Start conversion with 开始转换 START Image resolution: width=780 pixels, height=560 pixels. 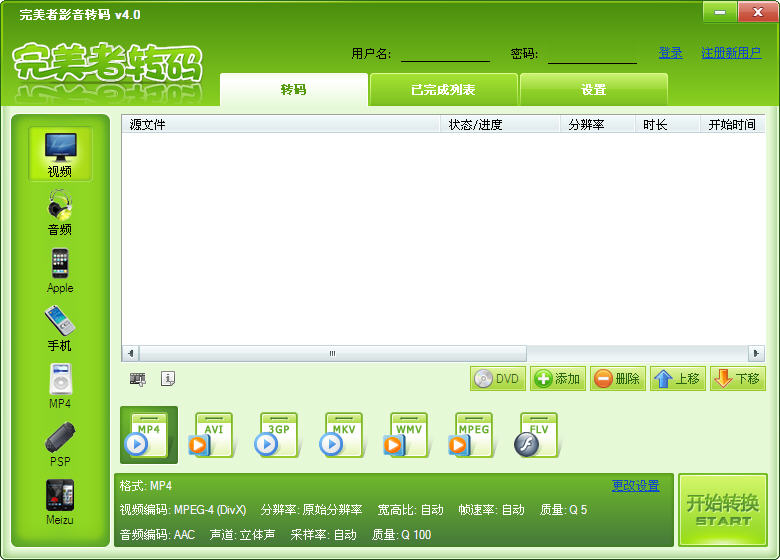pos(723,510)
